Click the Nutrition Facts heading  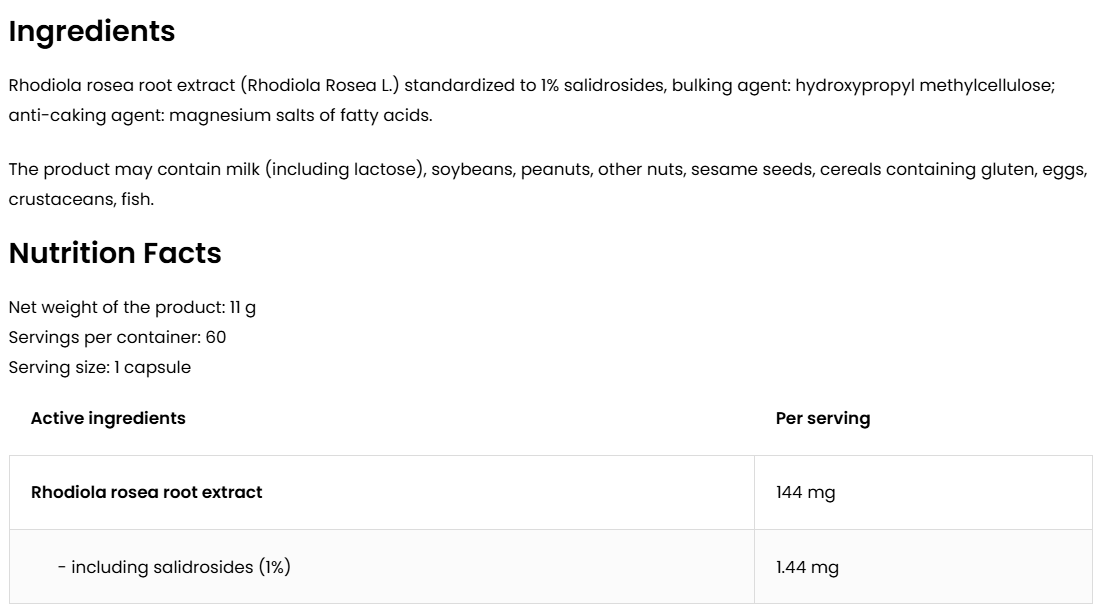[x=115, y=254]
